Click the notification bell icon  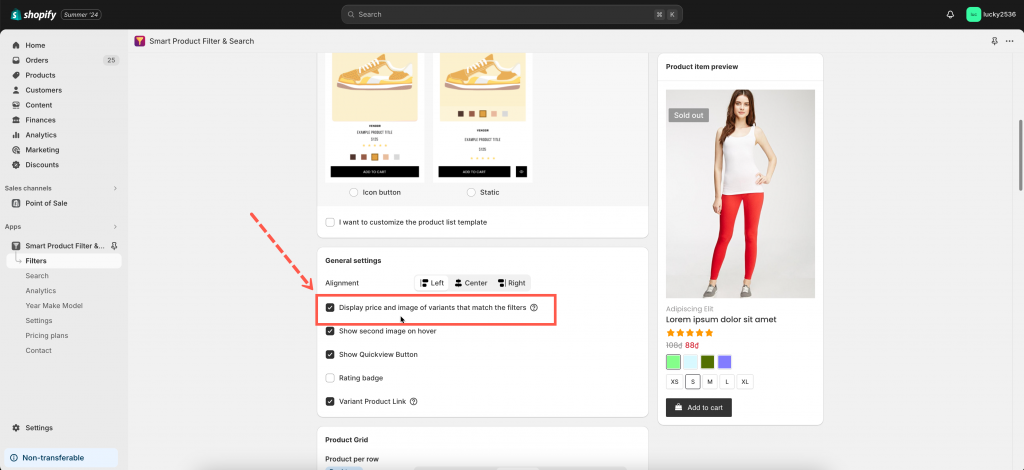click(950, 14)
